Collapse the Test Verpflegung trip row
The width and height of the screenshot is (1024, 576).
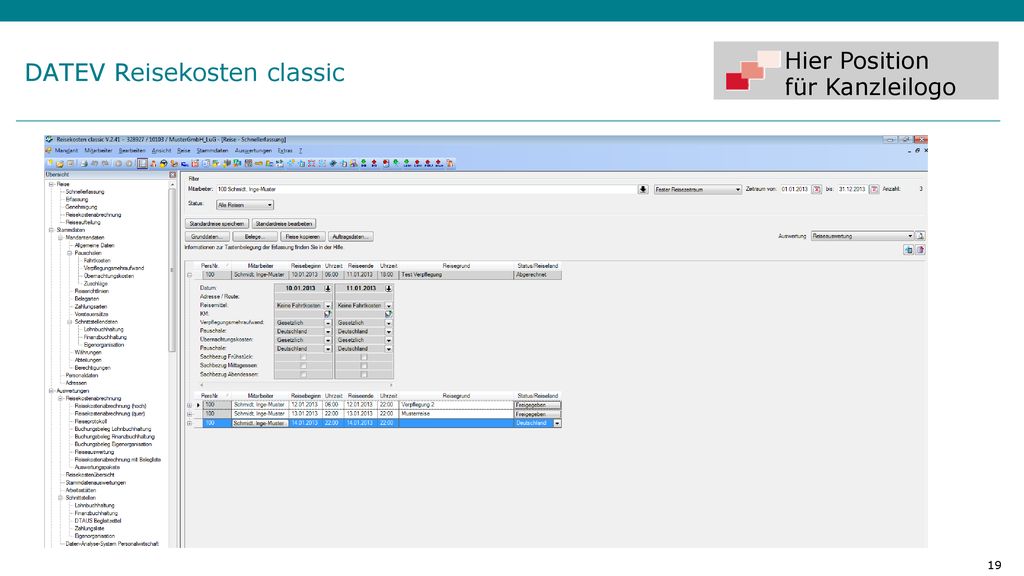click(189, 275)
